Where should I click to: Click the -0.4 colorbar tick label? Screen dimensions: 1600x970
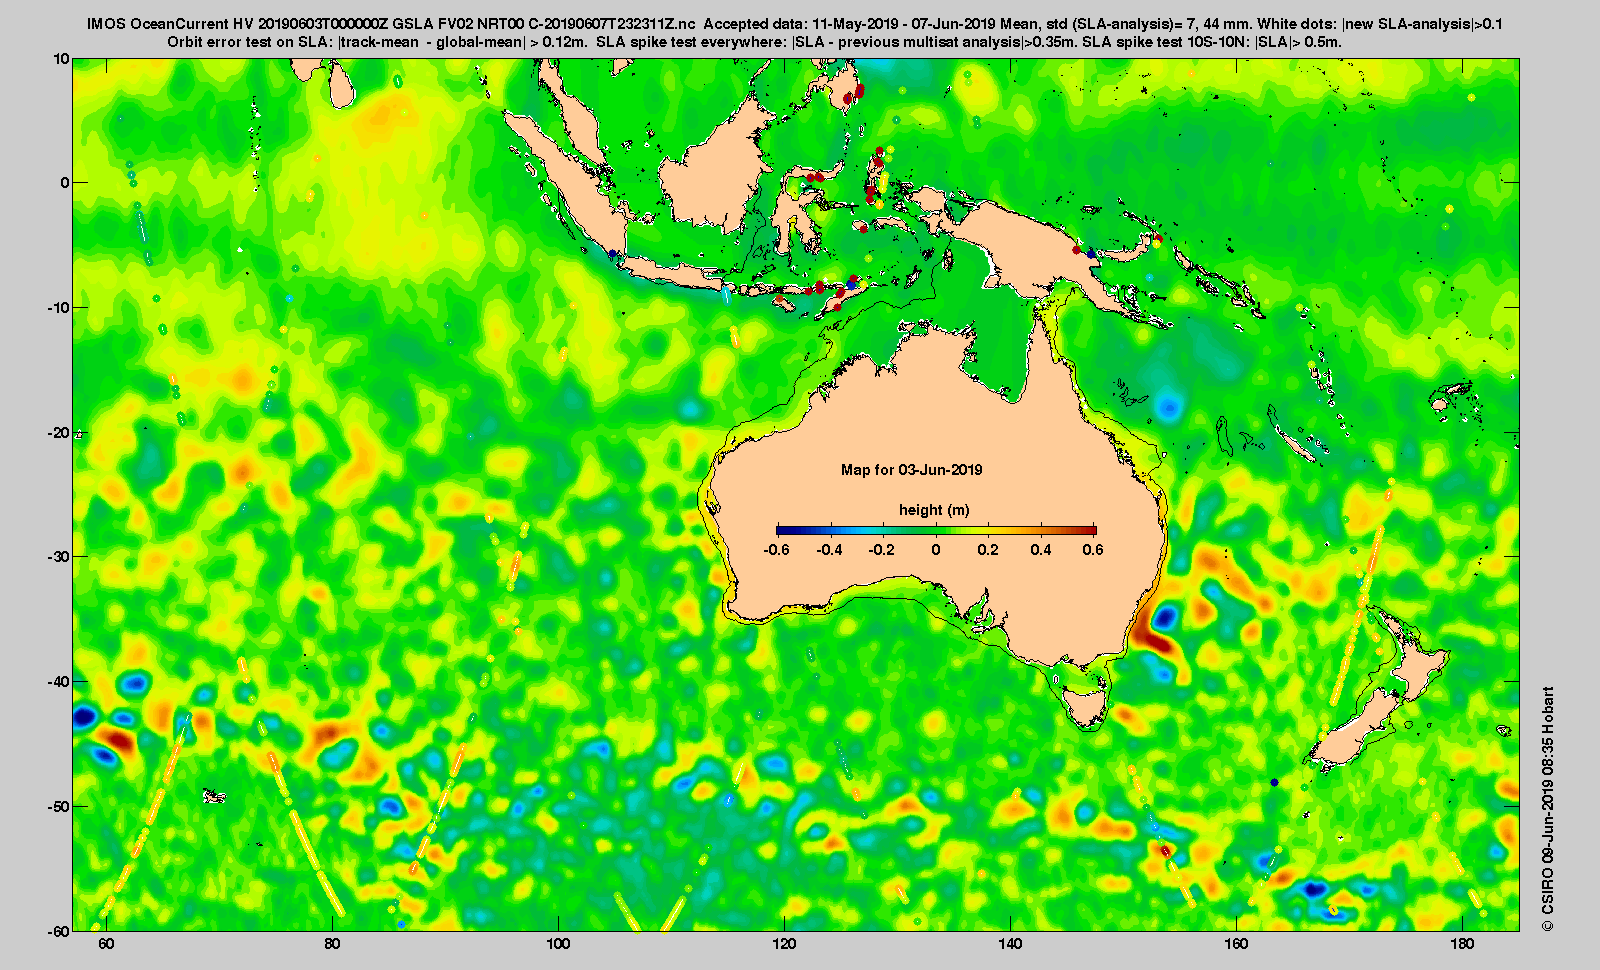[x=830, y=550]
